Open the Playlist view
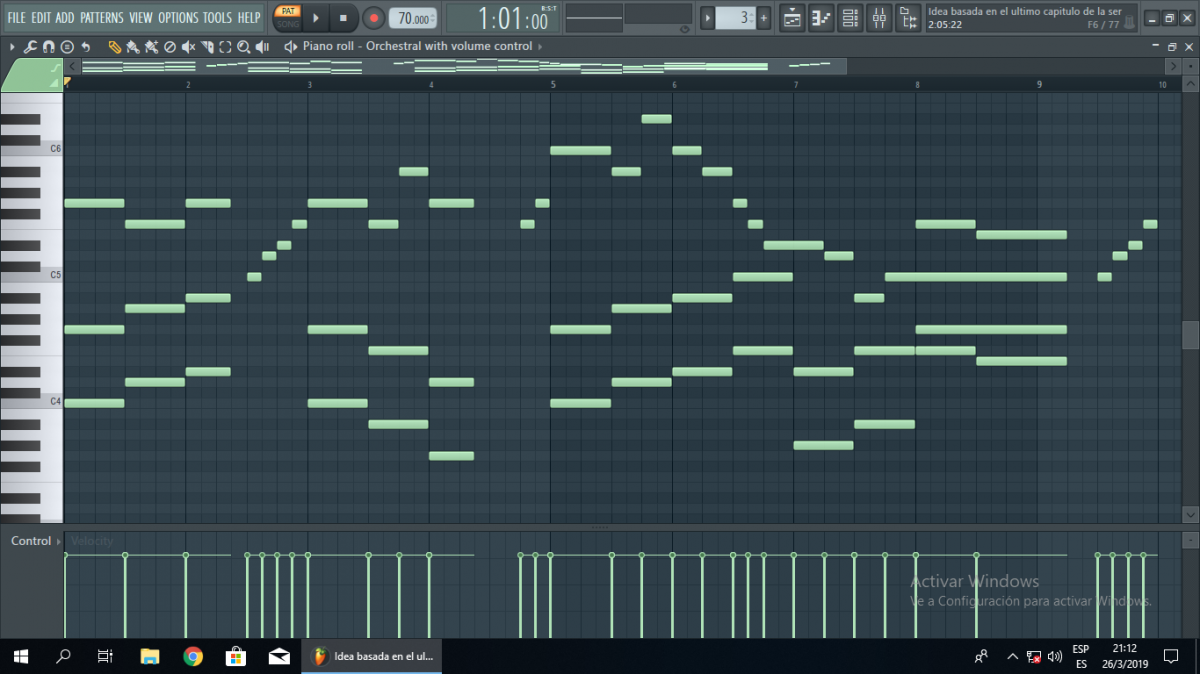 (792, 17)
